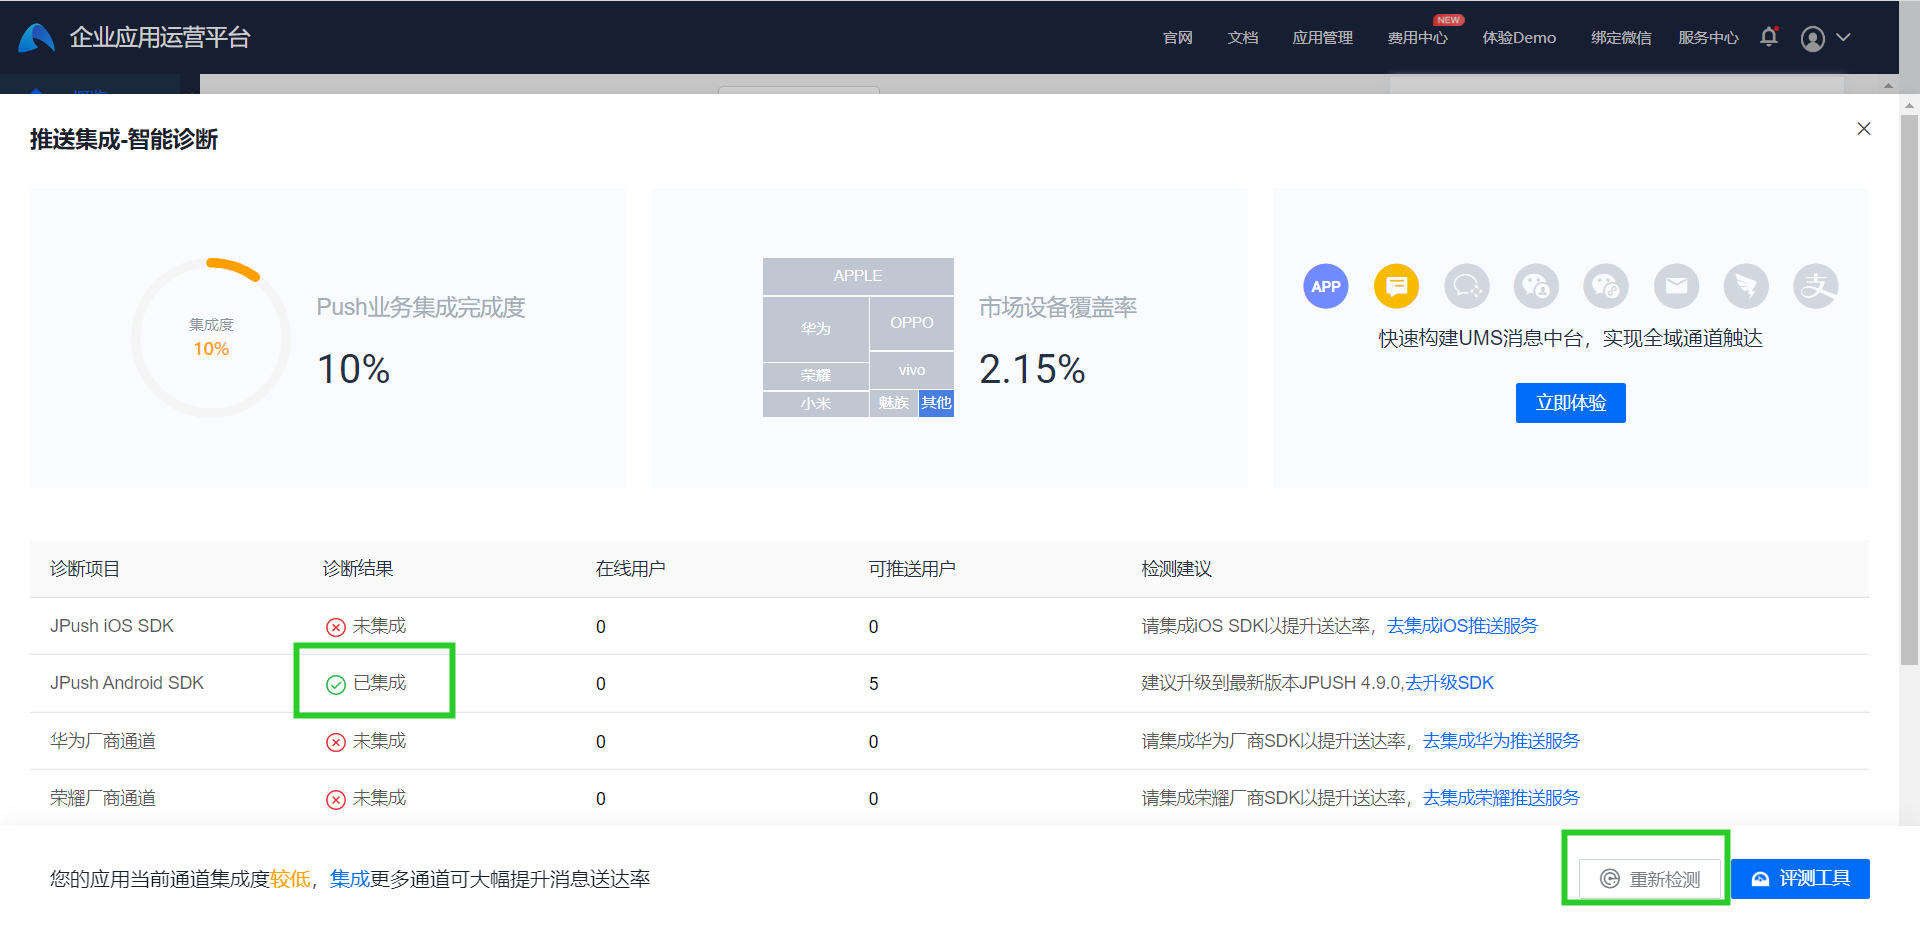Image resolution: width=1920 pixels, height=932 pixels.
Task: Open 官网 in top navigation
Action: click(1178, 38)
